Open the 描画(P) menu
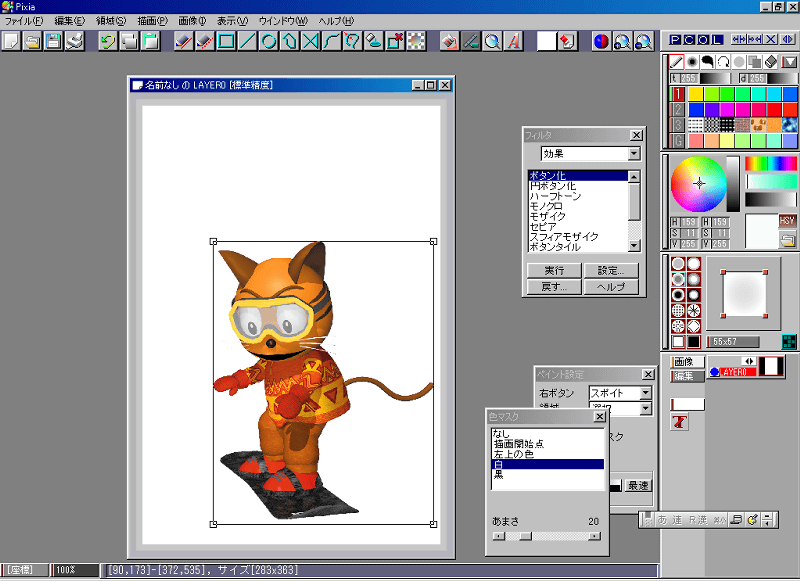The height and width of the screenshot is (581, 800). tap(152, 21)
